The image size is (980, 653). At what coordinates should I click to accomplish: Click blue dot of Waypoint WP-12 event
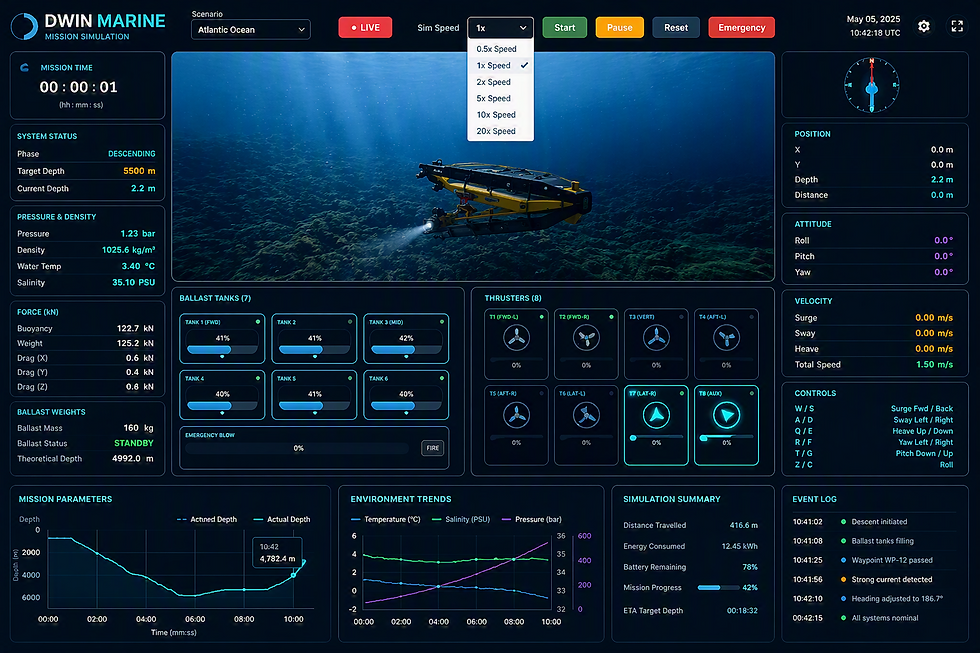(x=843, y=560)
